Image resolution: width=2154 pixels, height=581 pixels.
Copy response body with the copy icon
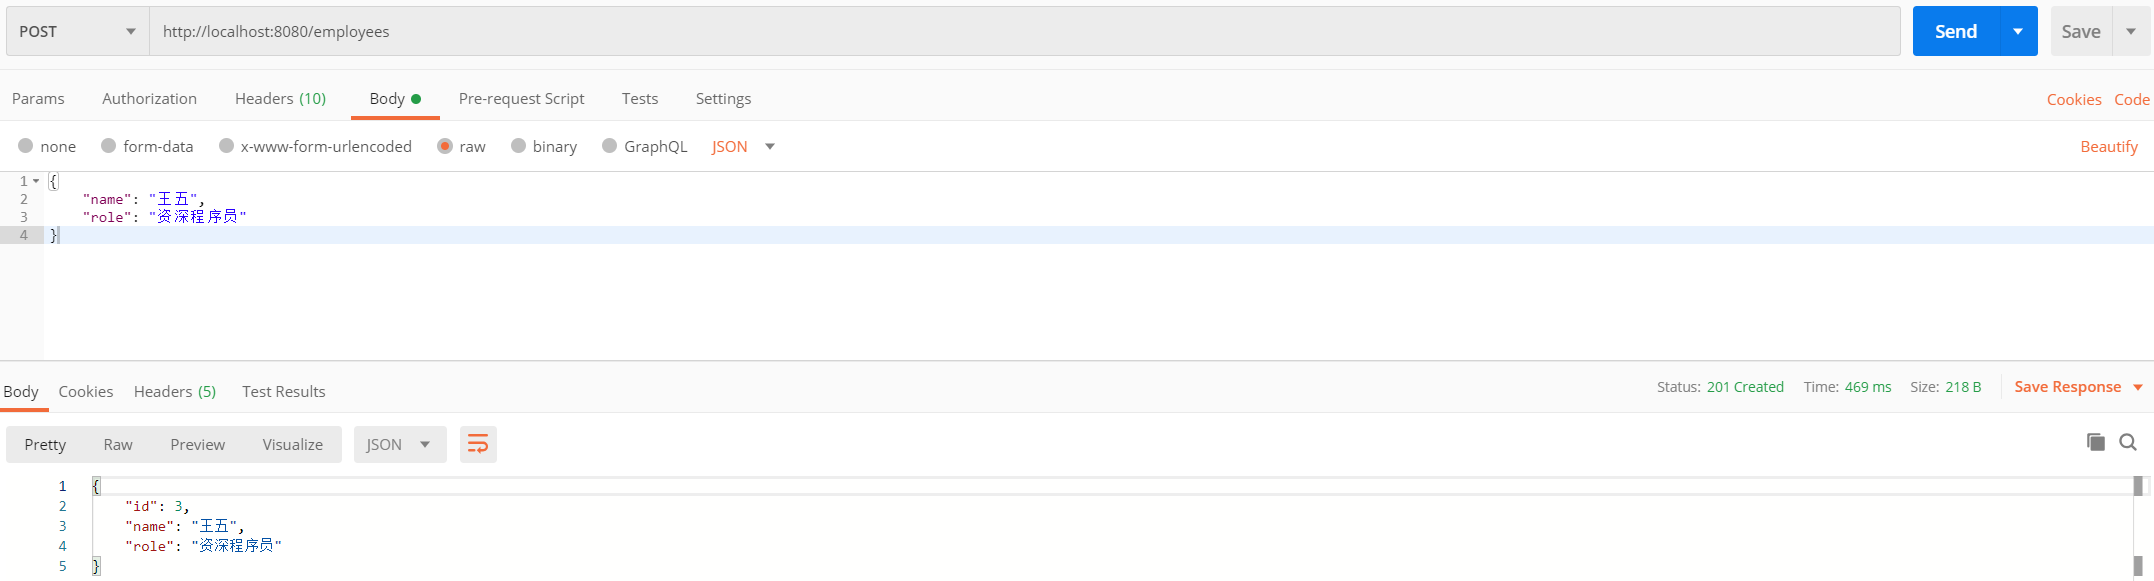pyautogui.click(x=2095, y=442)
